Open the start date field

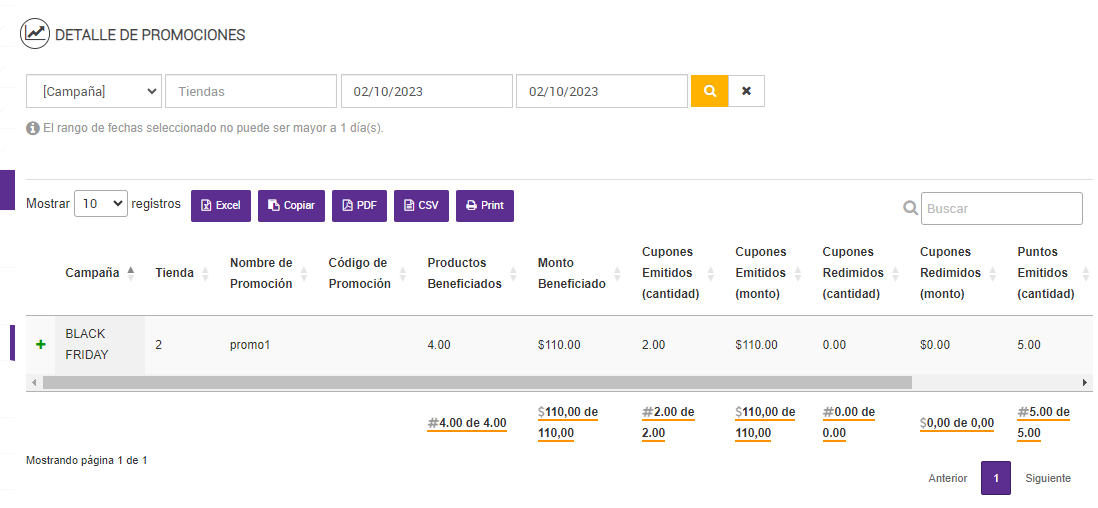tap(426, 91)
